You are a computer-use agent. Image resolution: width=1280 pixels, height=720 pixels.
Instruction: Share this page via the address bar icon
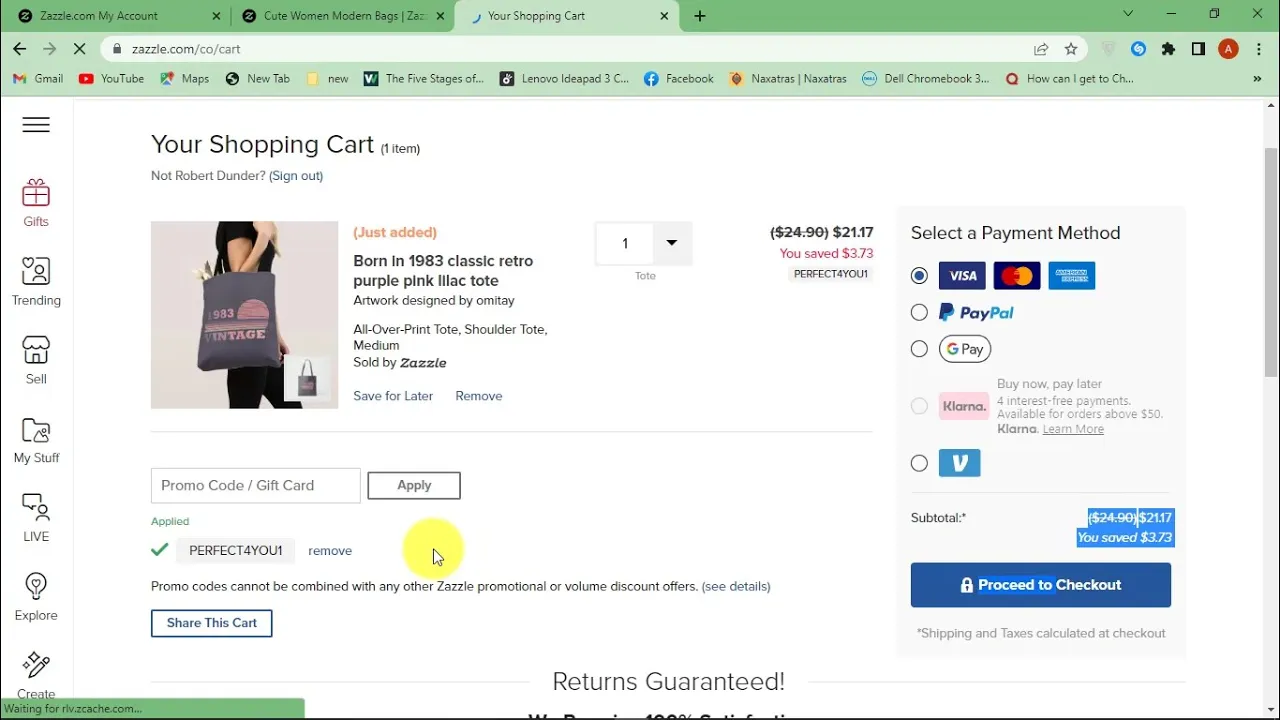pyautogui.click(x=1041, y=49)
